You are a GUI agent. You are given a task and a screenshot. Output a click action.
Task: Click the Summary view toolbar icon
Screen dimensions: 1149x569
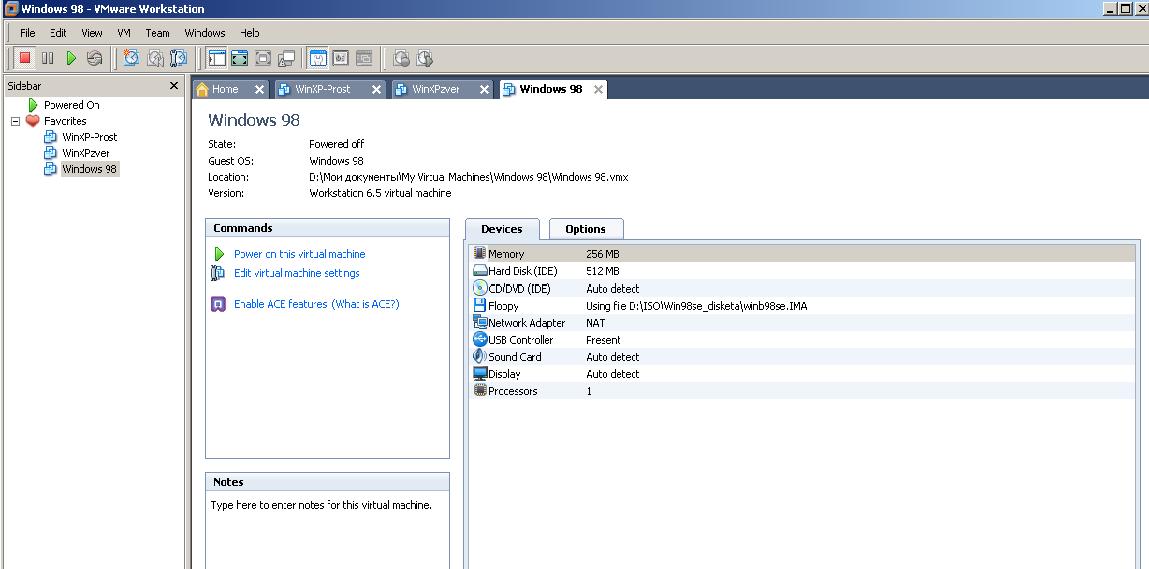(318, 58)
